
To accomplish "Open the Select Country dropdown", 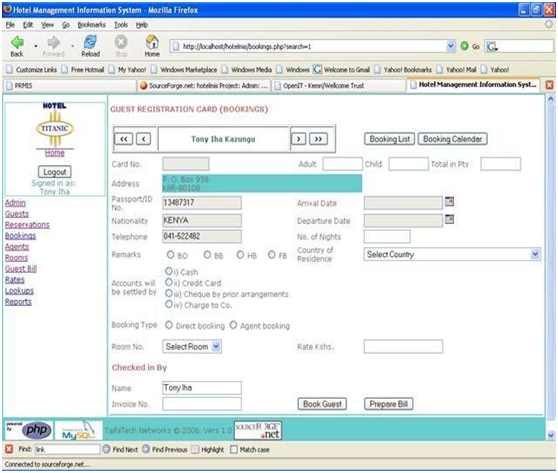I will (452, 254).
